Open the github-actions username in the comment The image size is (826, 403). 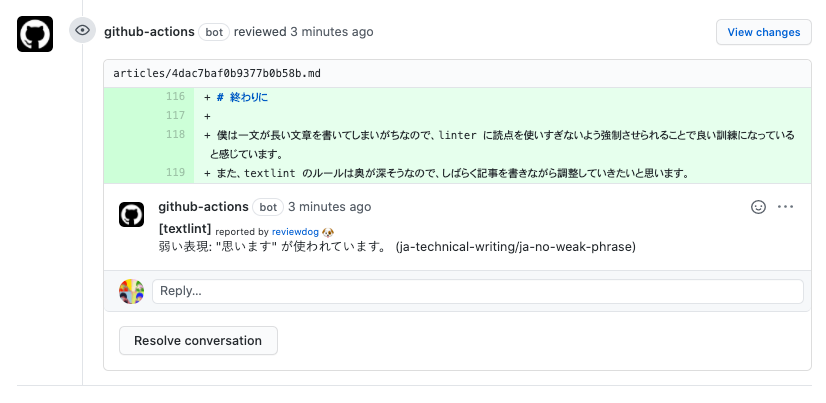click(x=203, y=207)
